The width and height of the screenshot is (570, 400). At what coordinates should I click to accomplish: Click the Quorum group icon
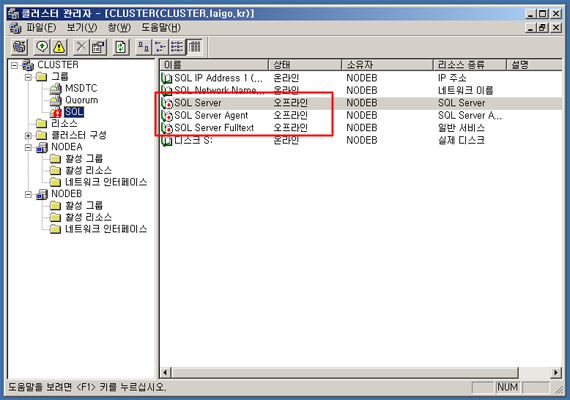pos(56,100)
